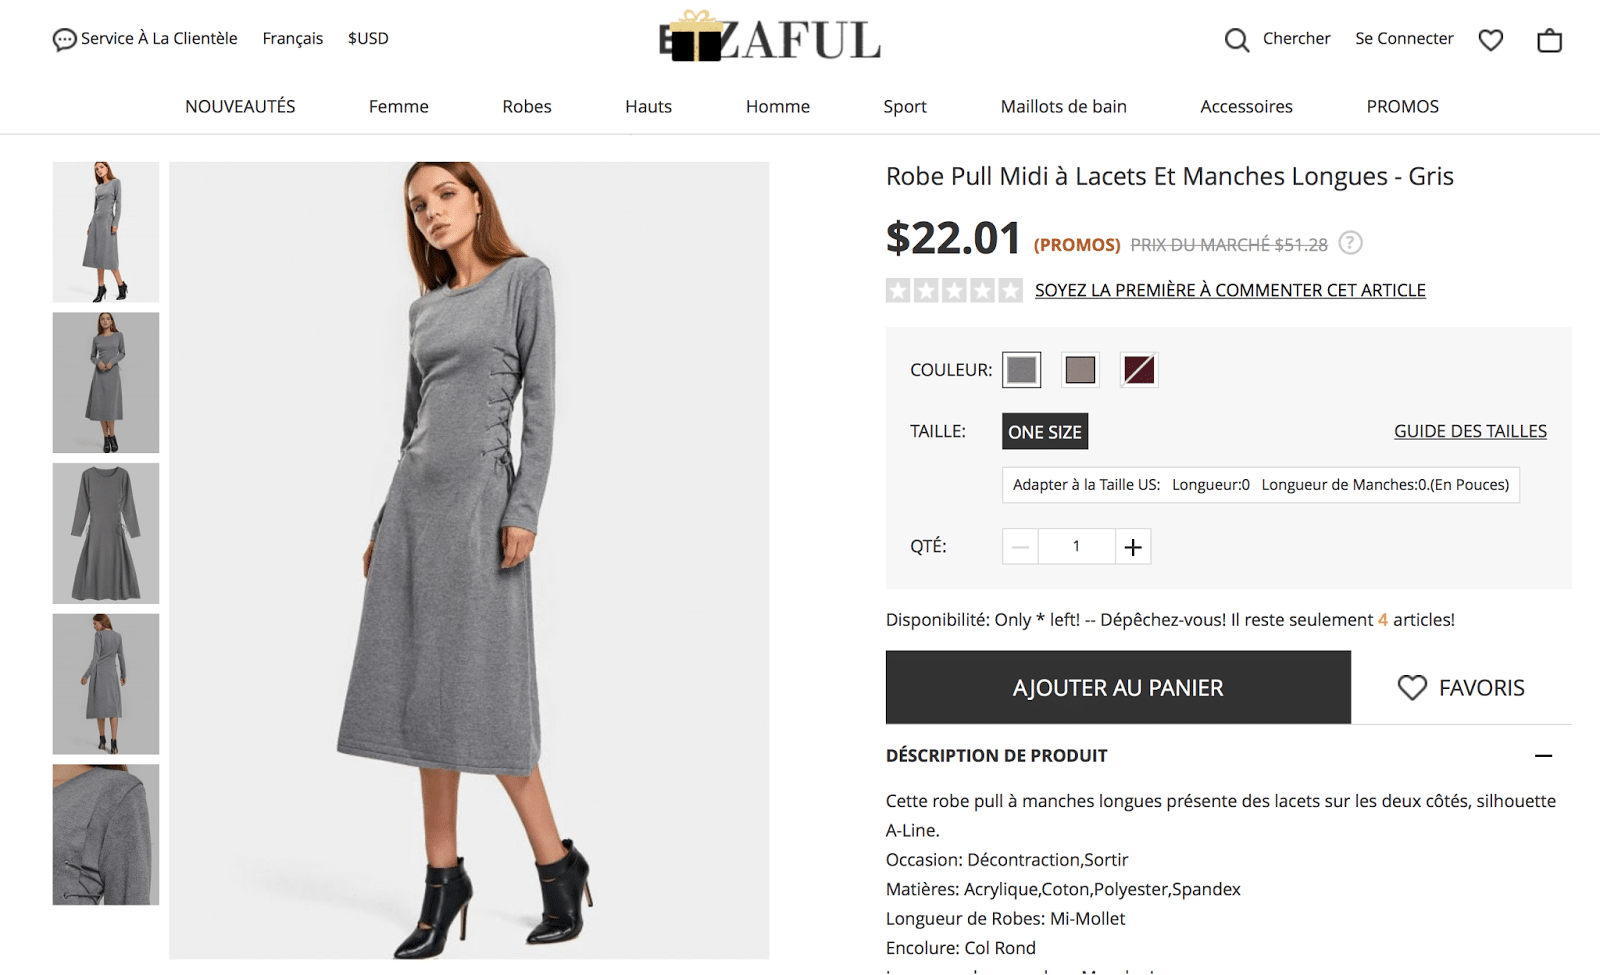Click the star rating icons

point(954,290)
